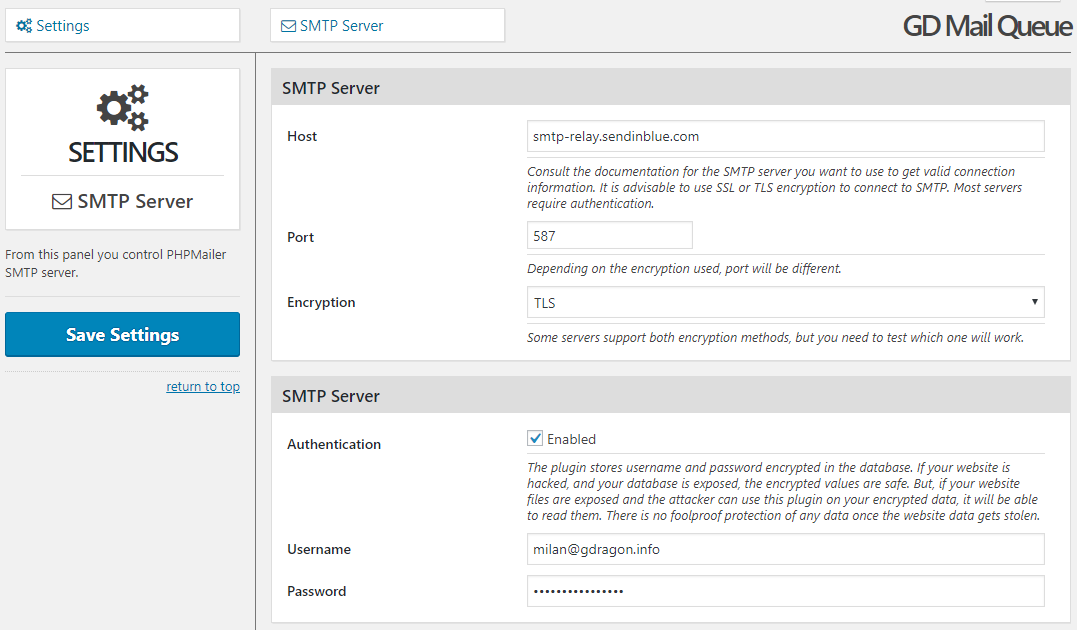Select the Username text field
This screenshot has height=630, width=1077.
tap(785, 549)
